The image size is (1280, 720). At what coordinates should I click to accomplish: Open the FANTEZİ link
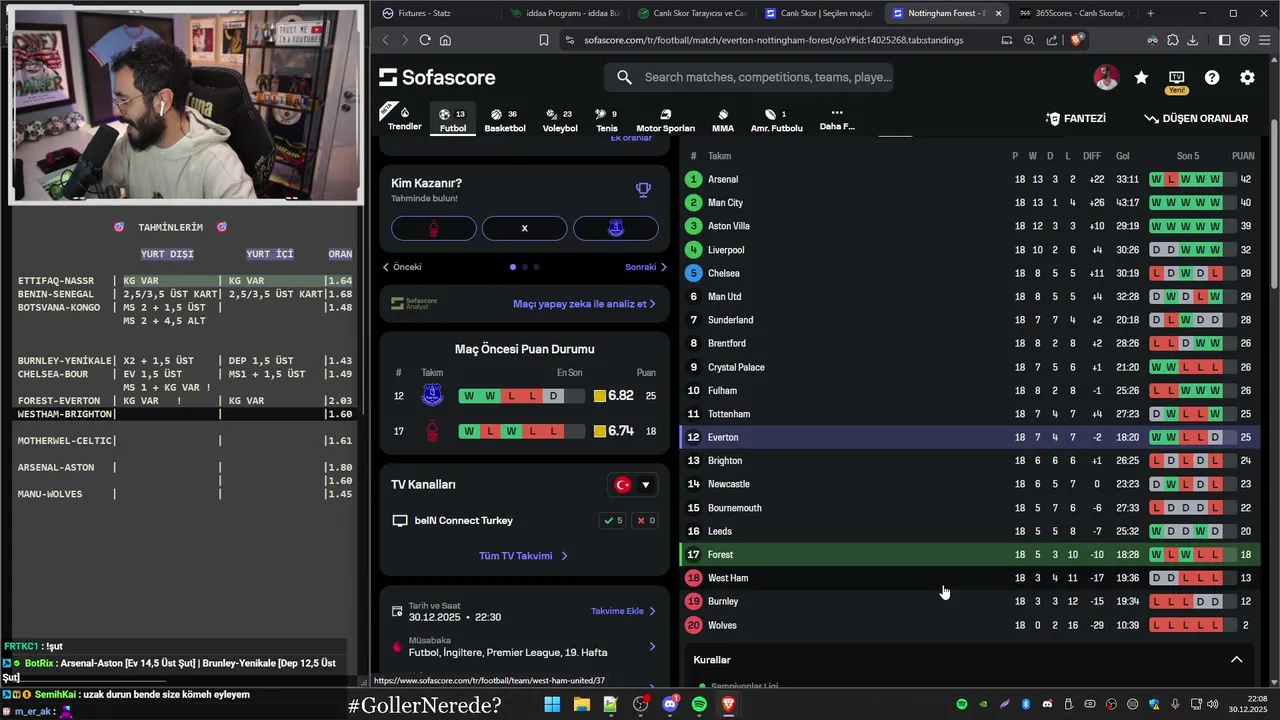click(x=1076, y=118)
